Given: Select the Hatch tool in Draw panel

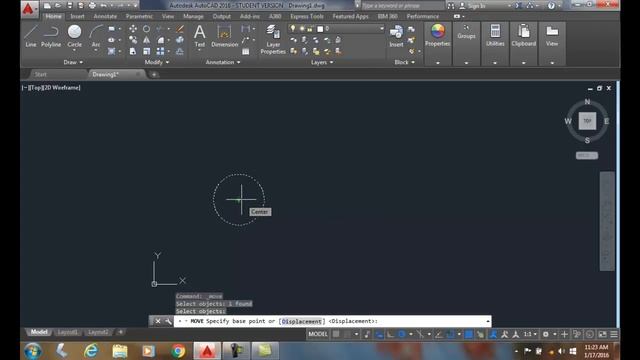Looking at the screenshot, I should [111, 51].
